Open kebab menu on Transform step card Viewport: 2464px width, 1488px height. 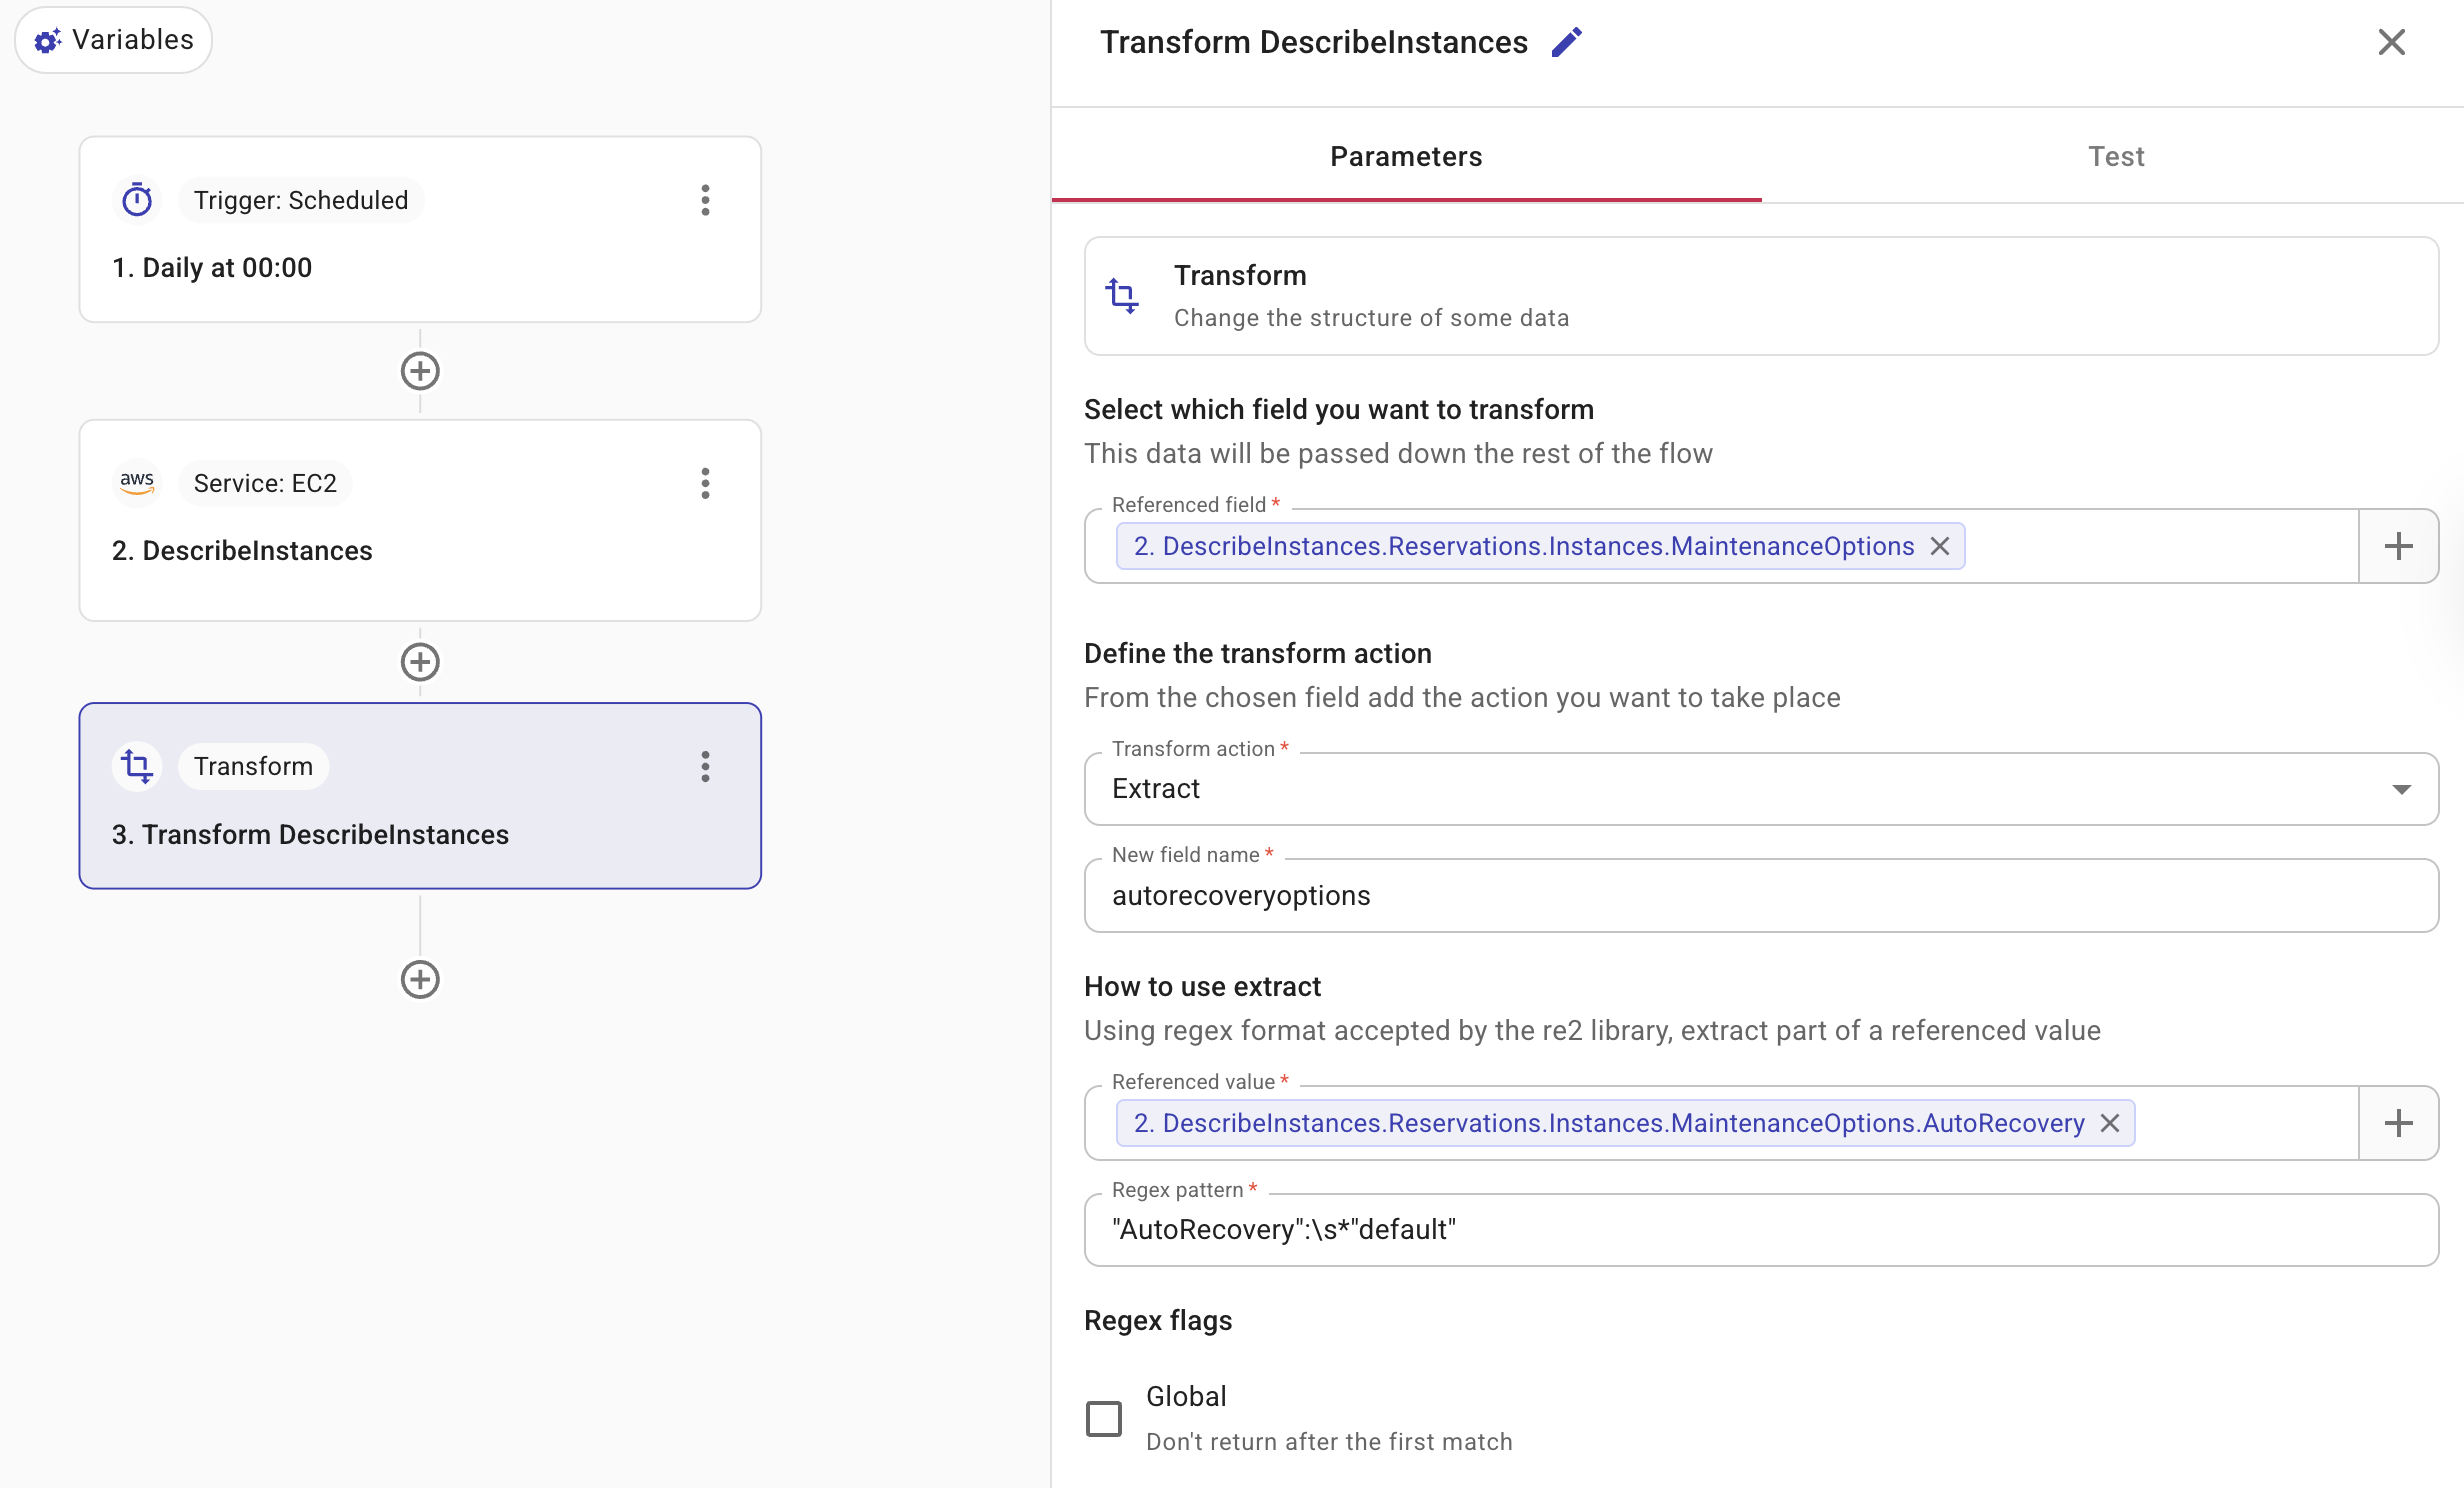click(x=705, y=767)
